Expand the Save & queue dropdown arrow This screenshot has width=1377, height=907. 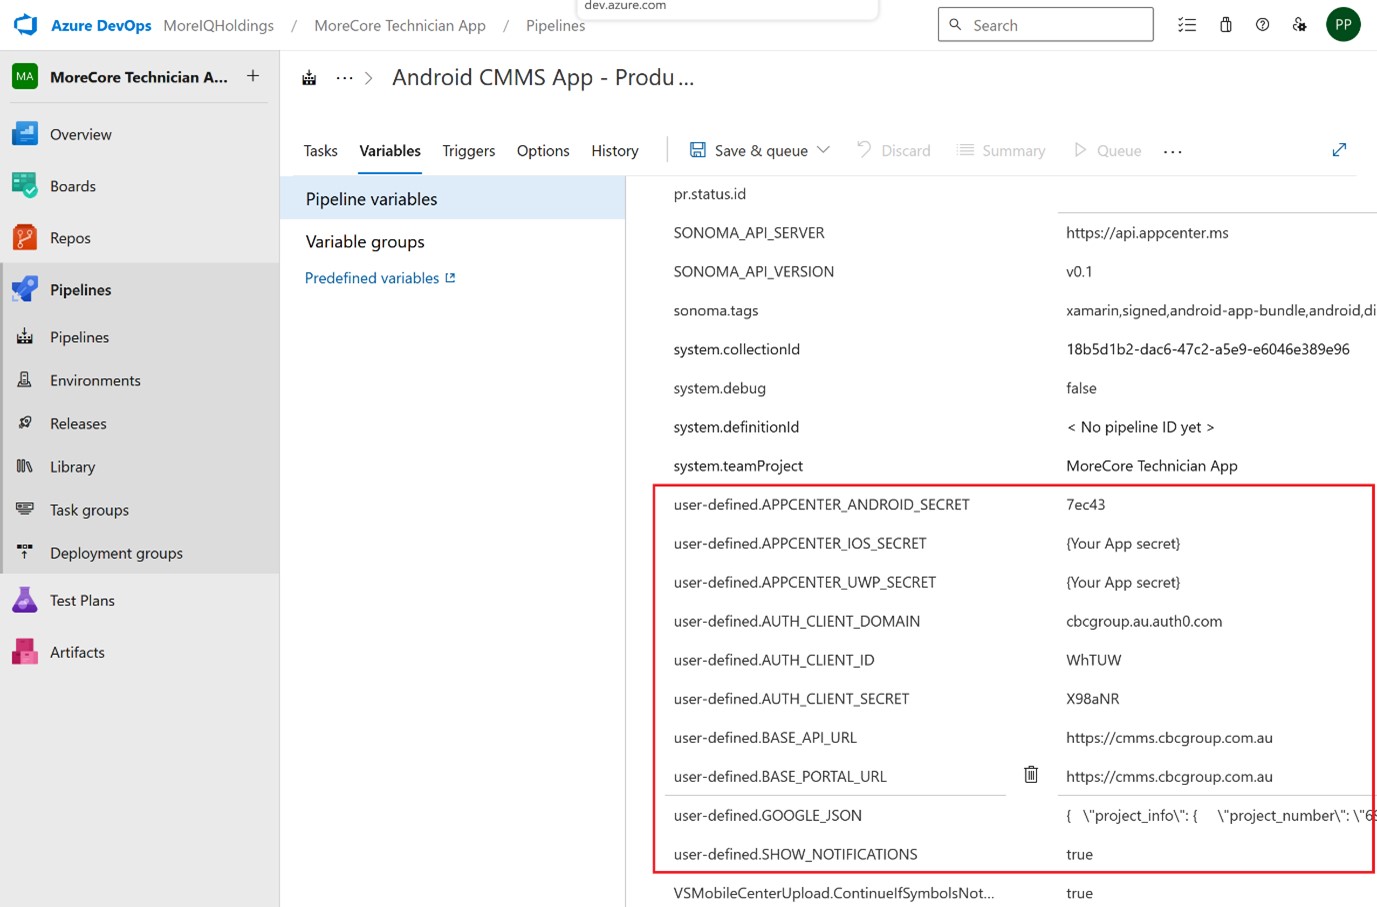823,150
